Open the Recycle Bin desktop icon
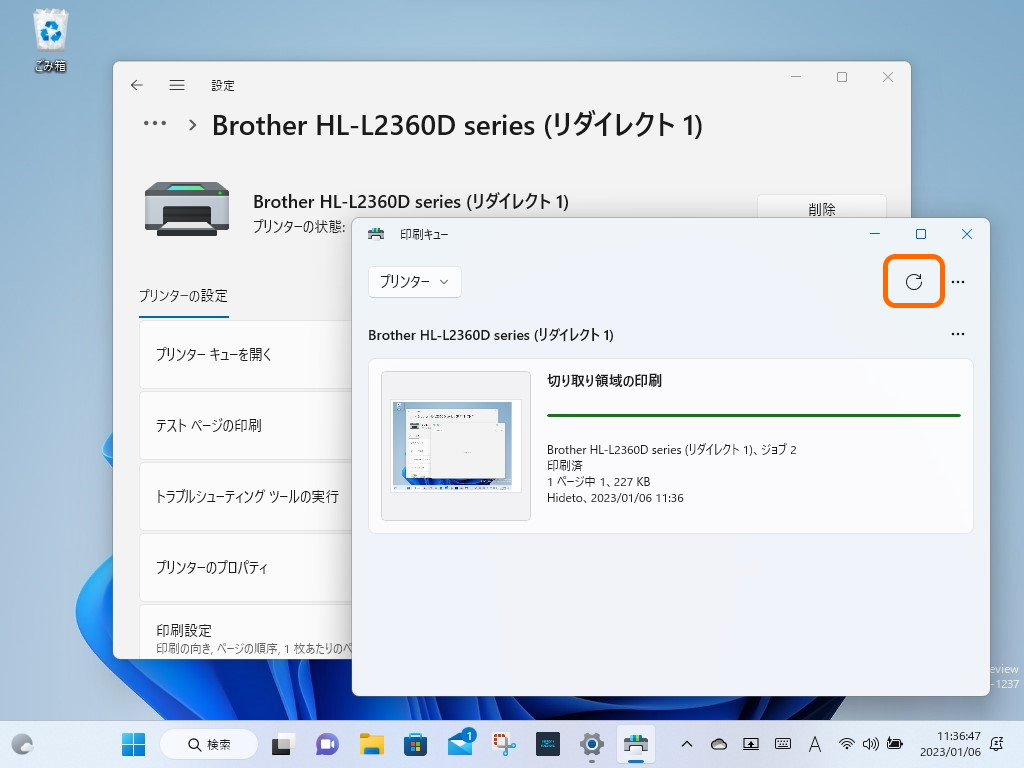This screenshot has height=768, width=1024. pos(50,40)
